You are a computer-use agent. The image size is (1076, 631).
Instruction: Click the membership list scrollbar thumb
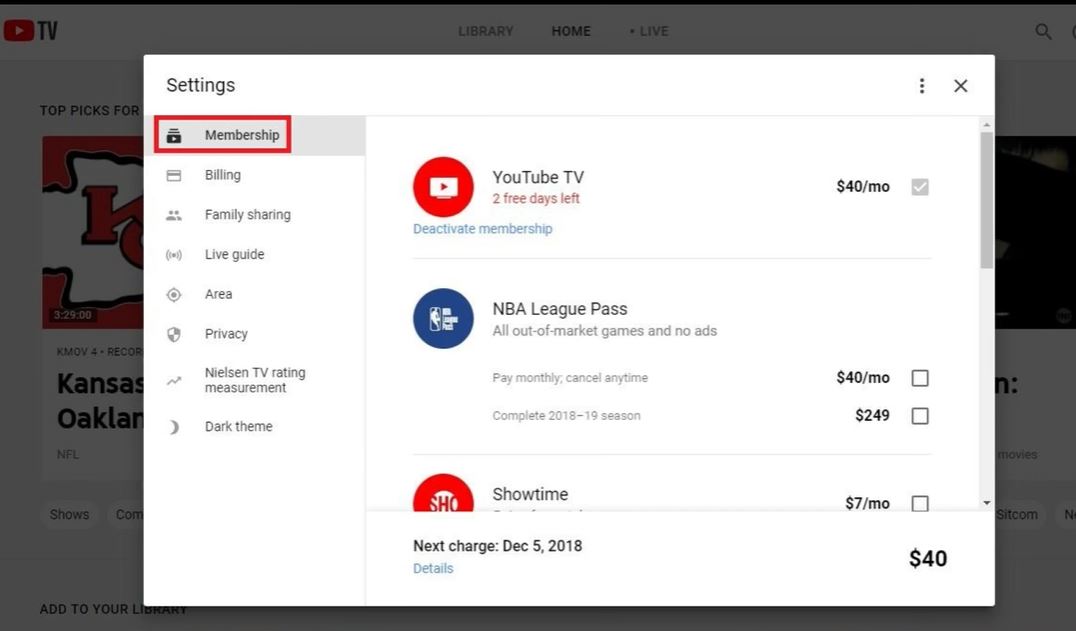pos(987,200)
